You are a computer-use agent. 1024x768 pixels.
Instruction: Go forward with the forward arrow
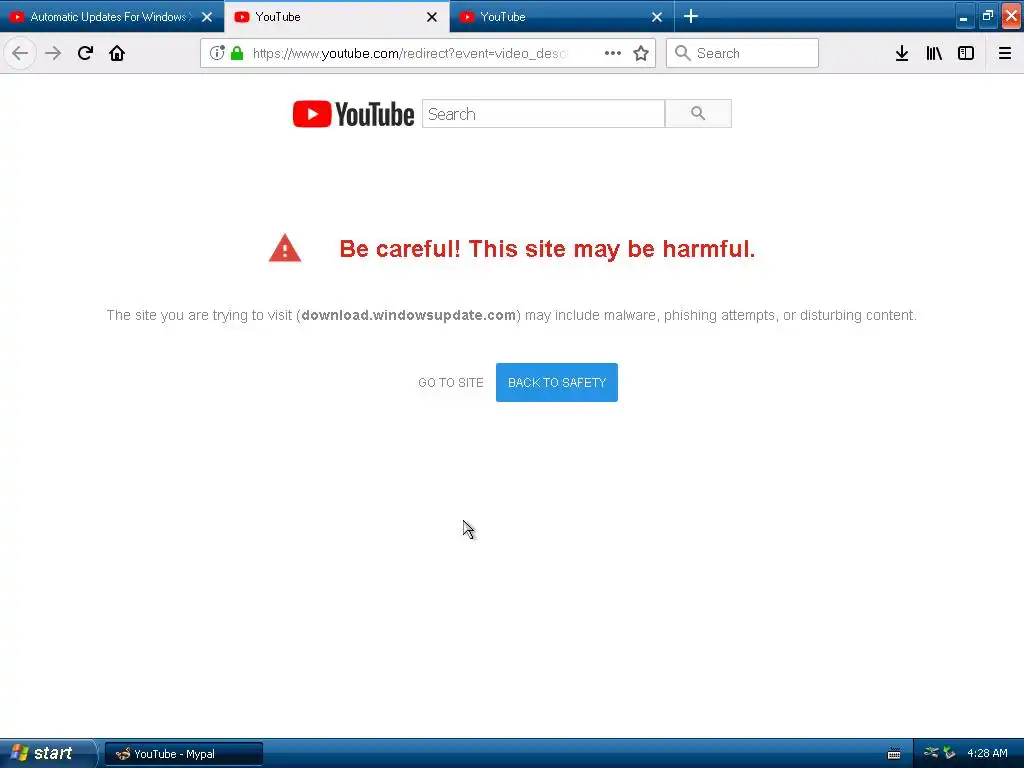(53, 53)
